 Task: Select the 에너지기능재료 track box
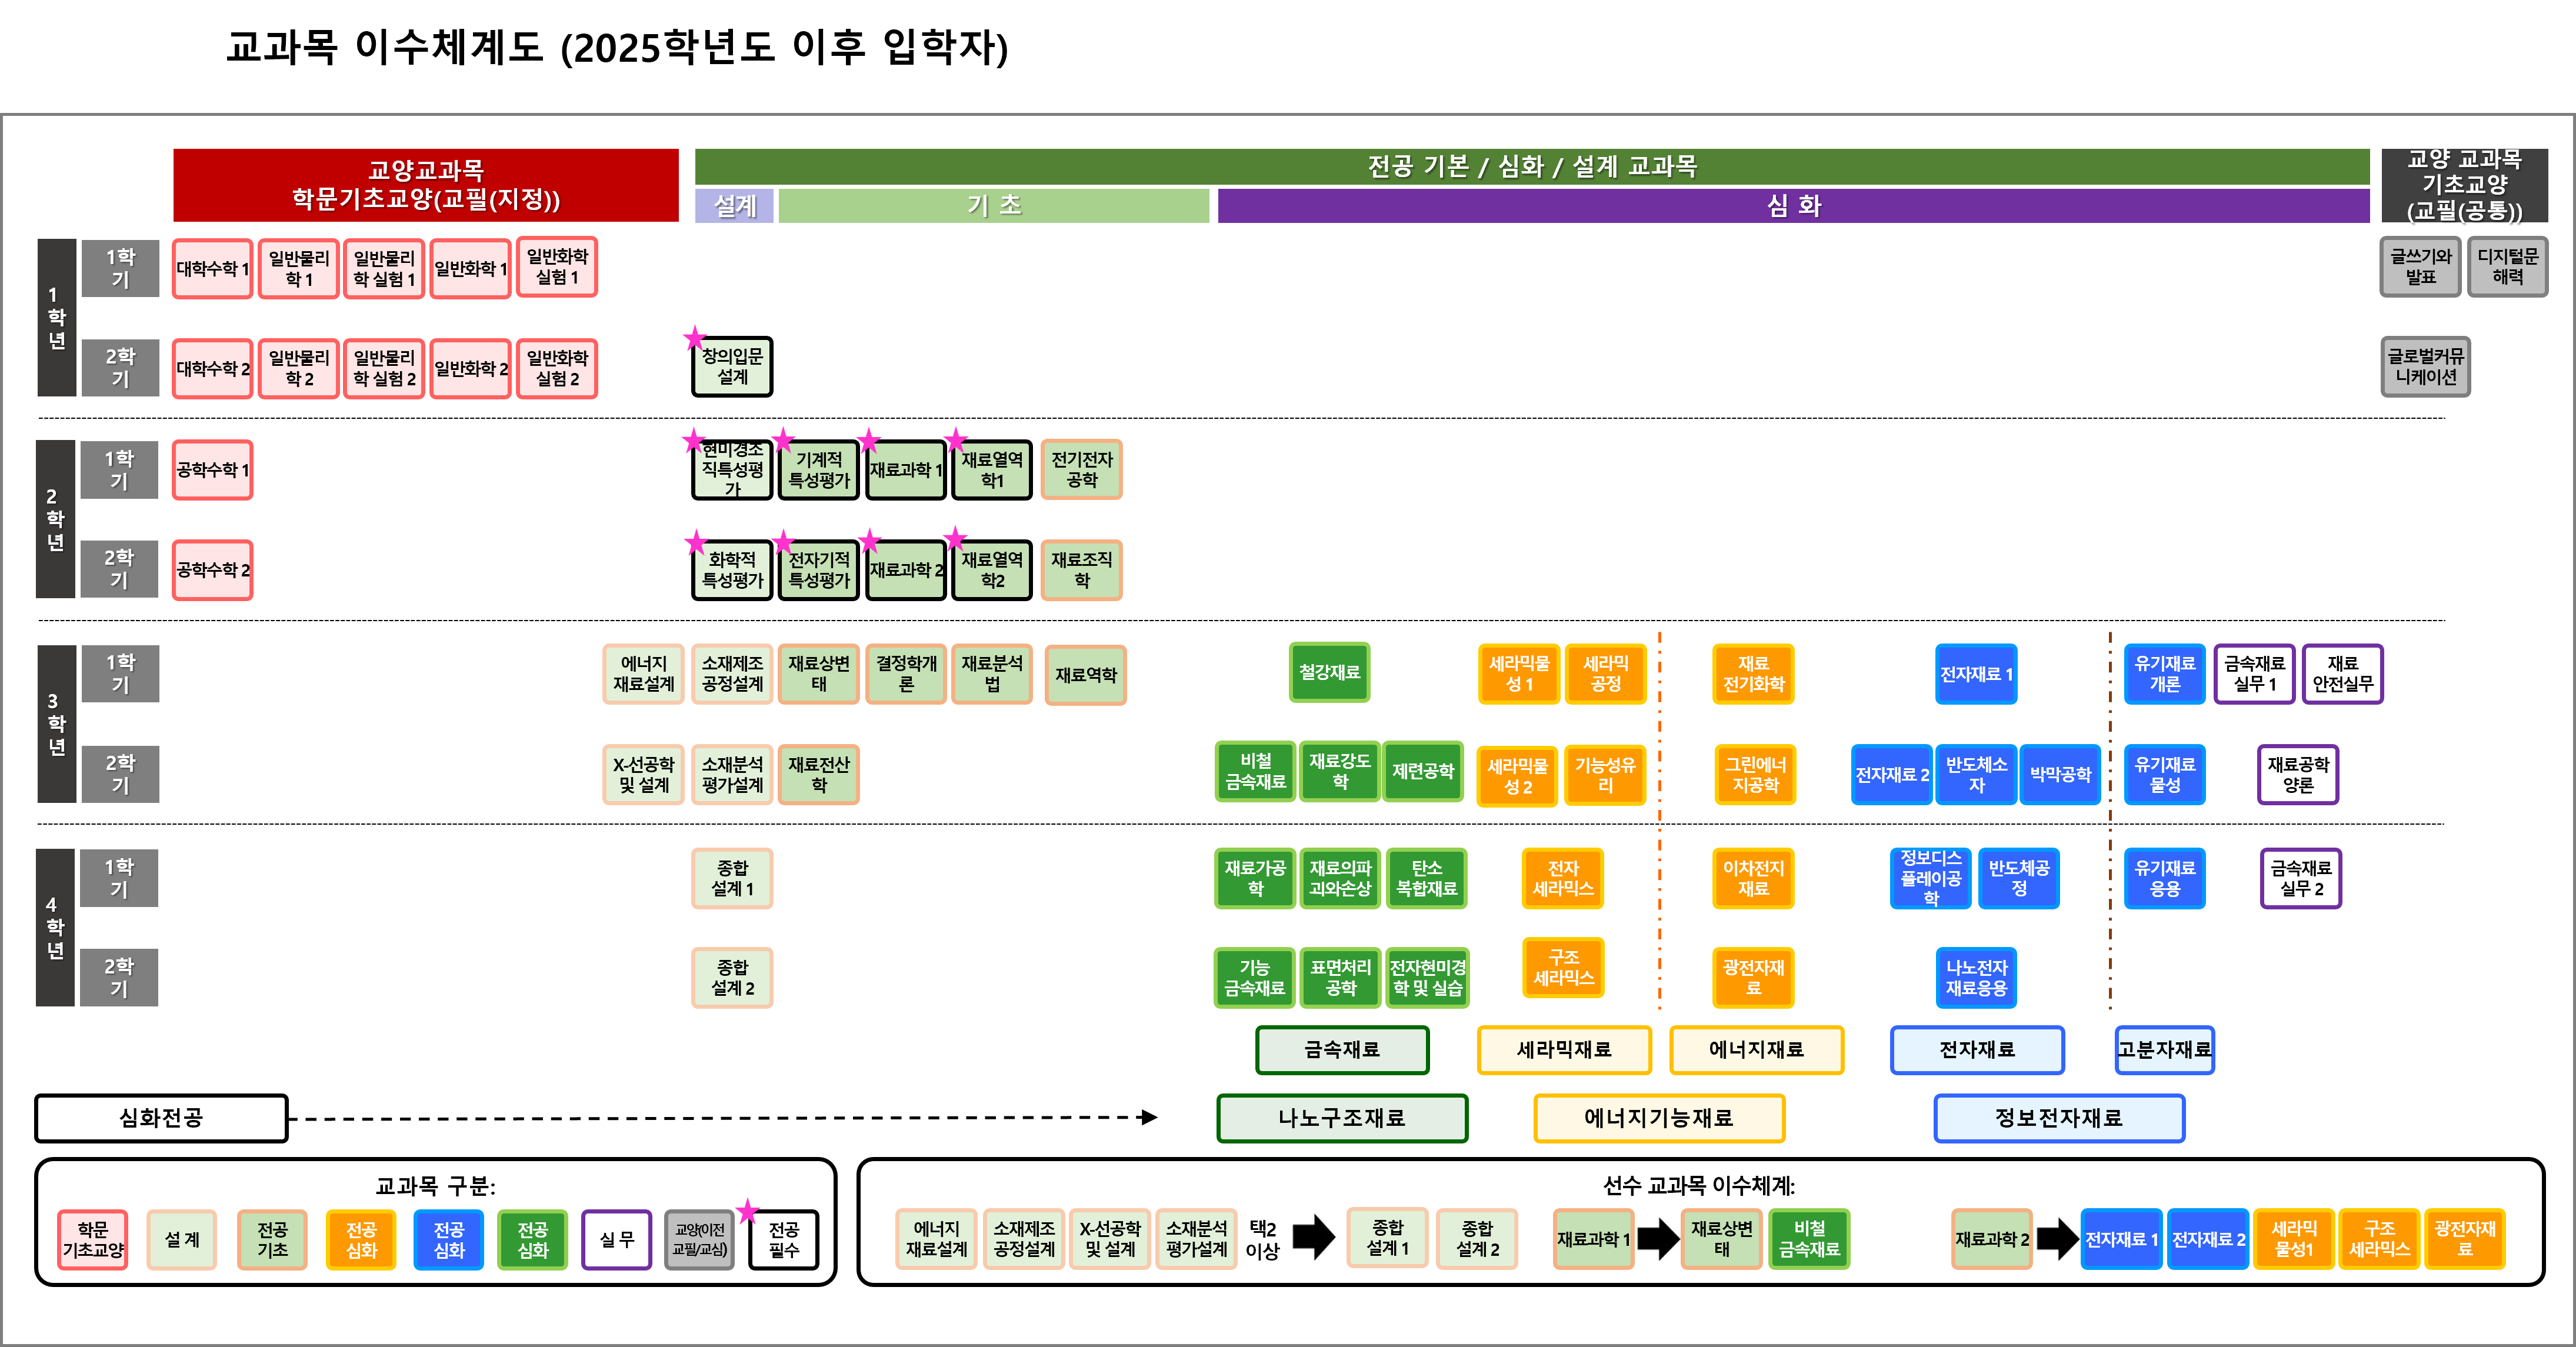point(1659,1118)
